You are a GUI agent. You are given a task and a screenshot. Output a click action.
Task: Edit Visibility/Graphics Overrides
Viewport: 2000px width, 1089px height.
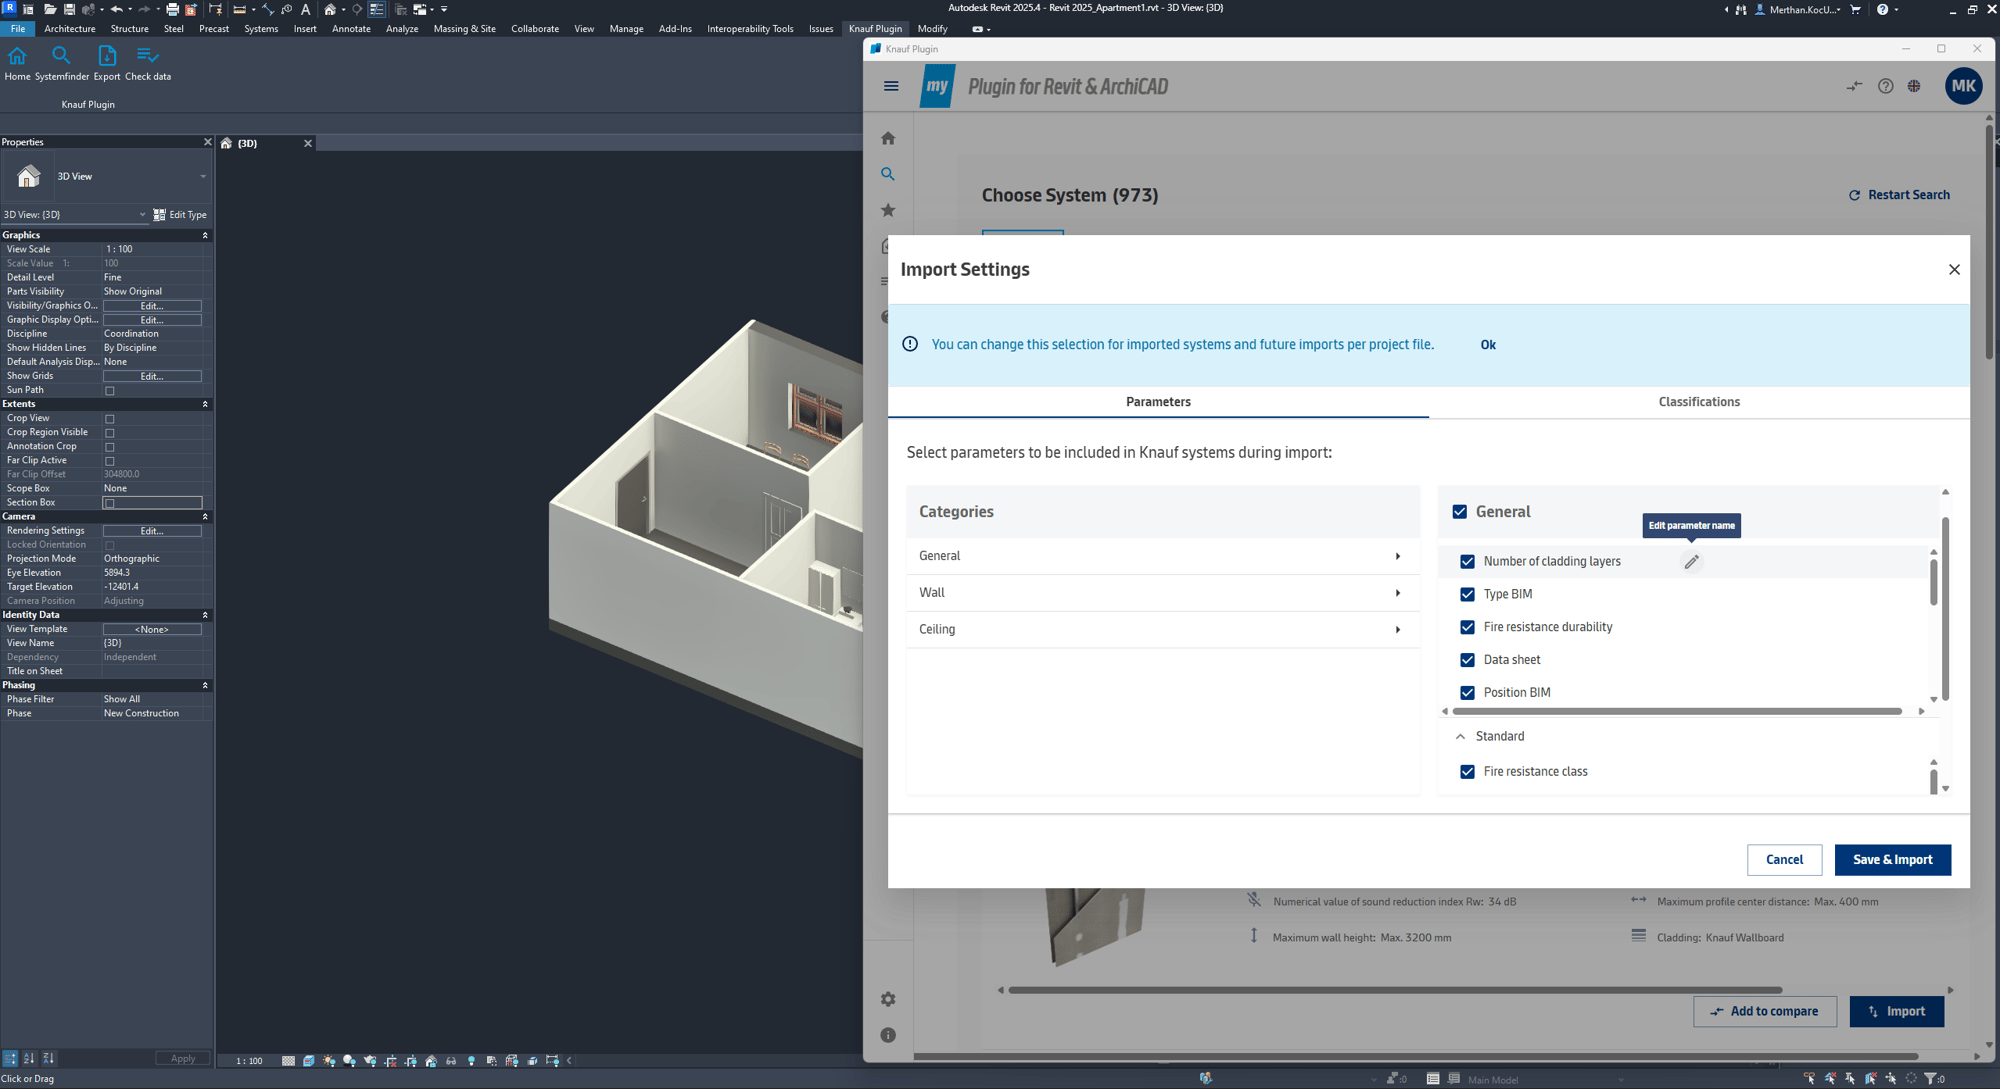[152, 306]
